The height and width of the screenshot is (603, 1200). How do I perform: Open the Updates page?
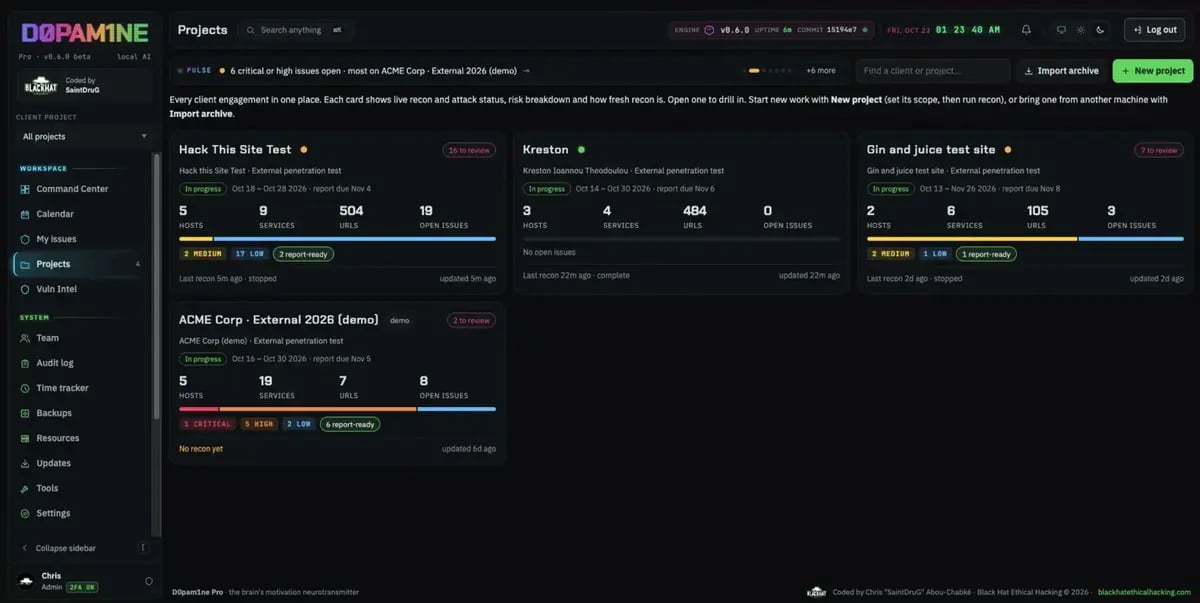tap(82, 463)
